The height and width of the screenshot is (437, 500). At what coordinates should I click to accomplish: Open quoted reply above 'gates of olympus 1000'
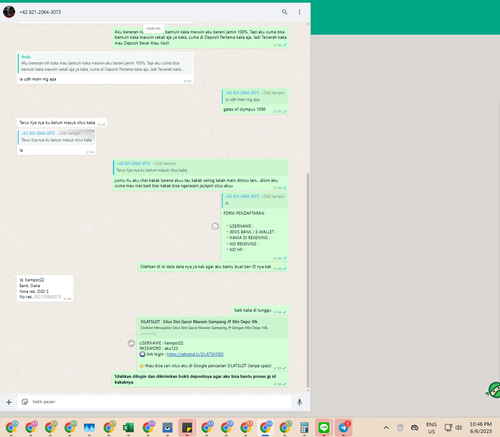[255, 96]
